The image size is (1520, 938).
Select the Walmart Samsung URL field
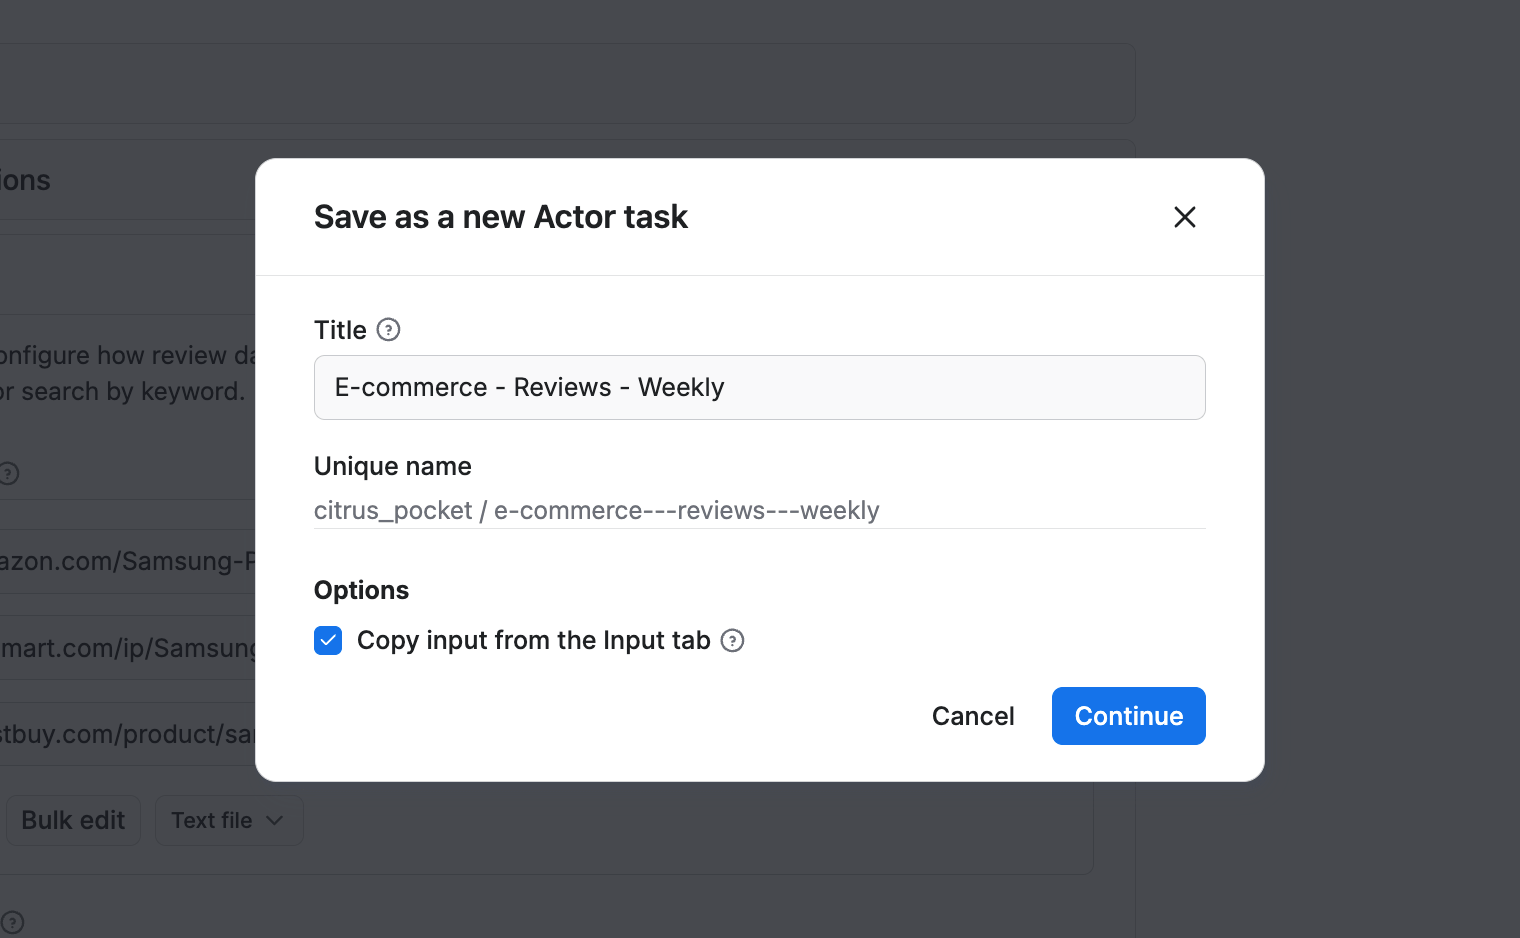click(x=127, y=648)
